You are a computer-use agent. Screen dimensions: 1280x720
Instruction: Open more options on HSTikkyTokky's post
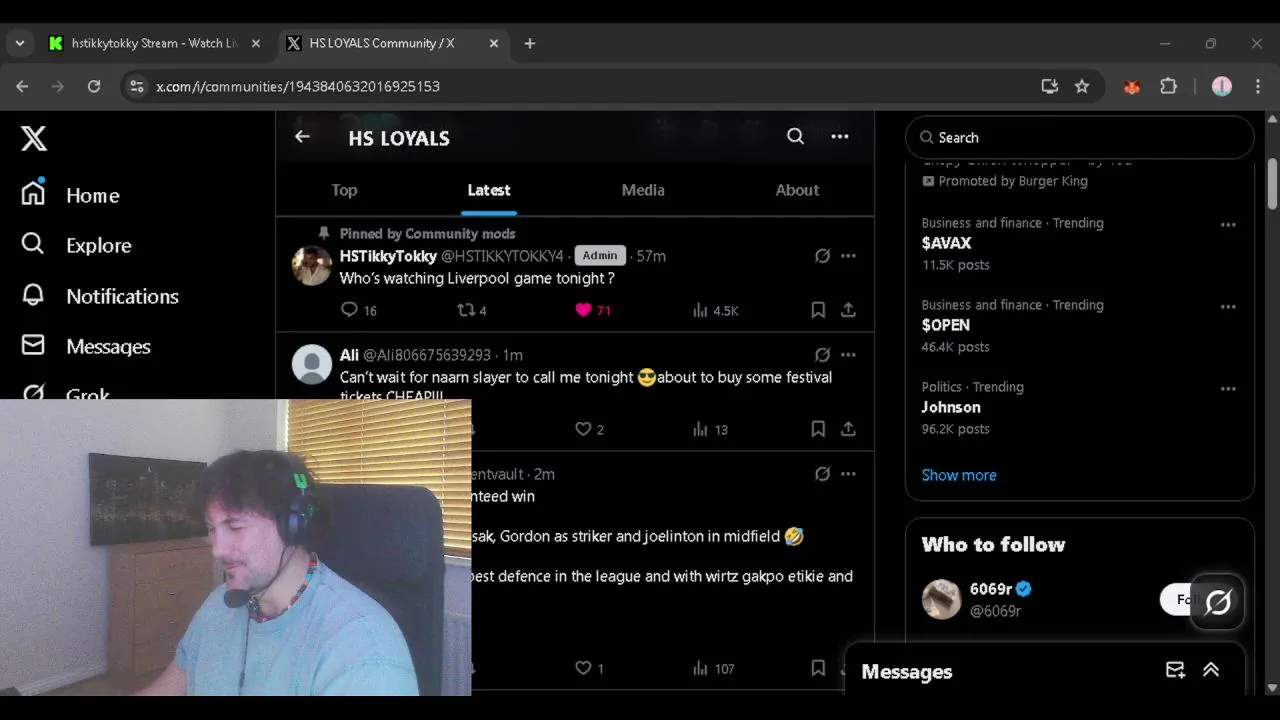click(x=848, y=256)
